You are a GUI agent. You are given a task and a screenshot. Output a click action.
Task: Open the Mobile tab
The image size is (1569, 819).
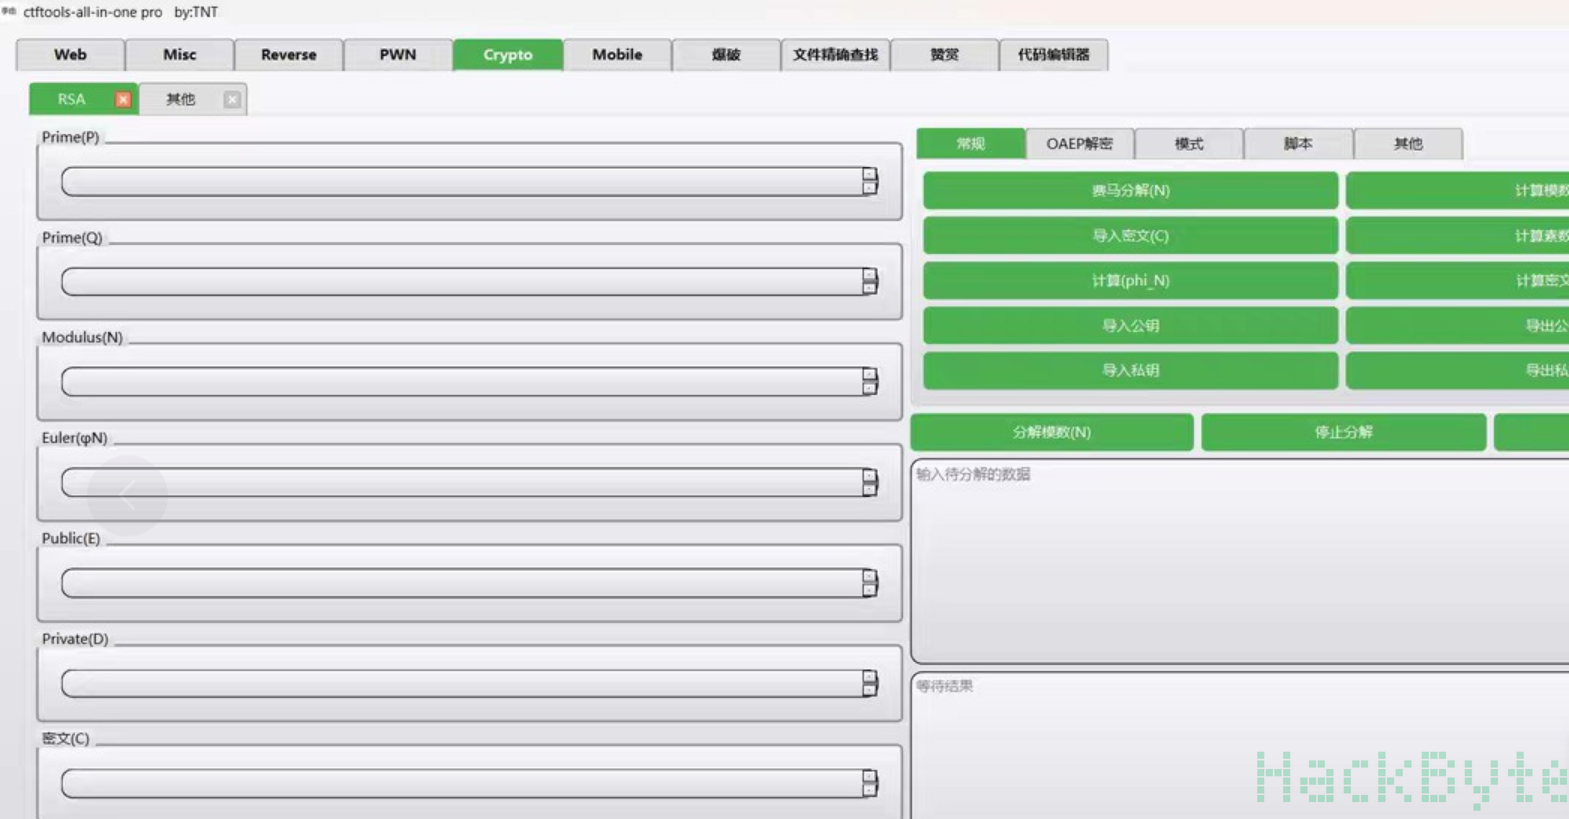point(617,54)
